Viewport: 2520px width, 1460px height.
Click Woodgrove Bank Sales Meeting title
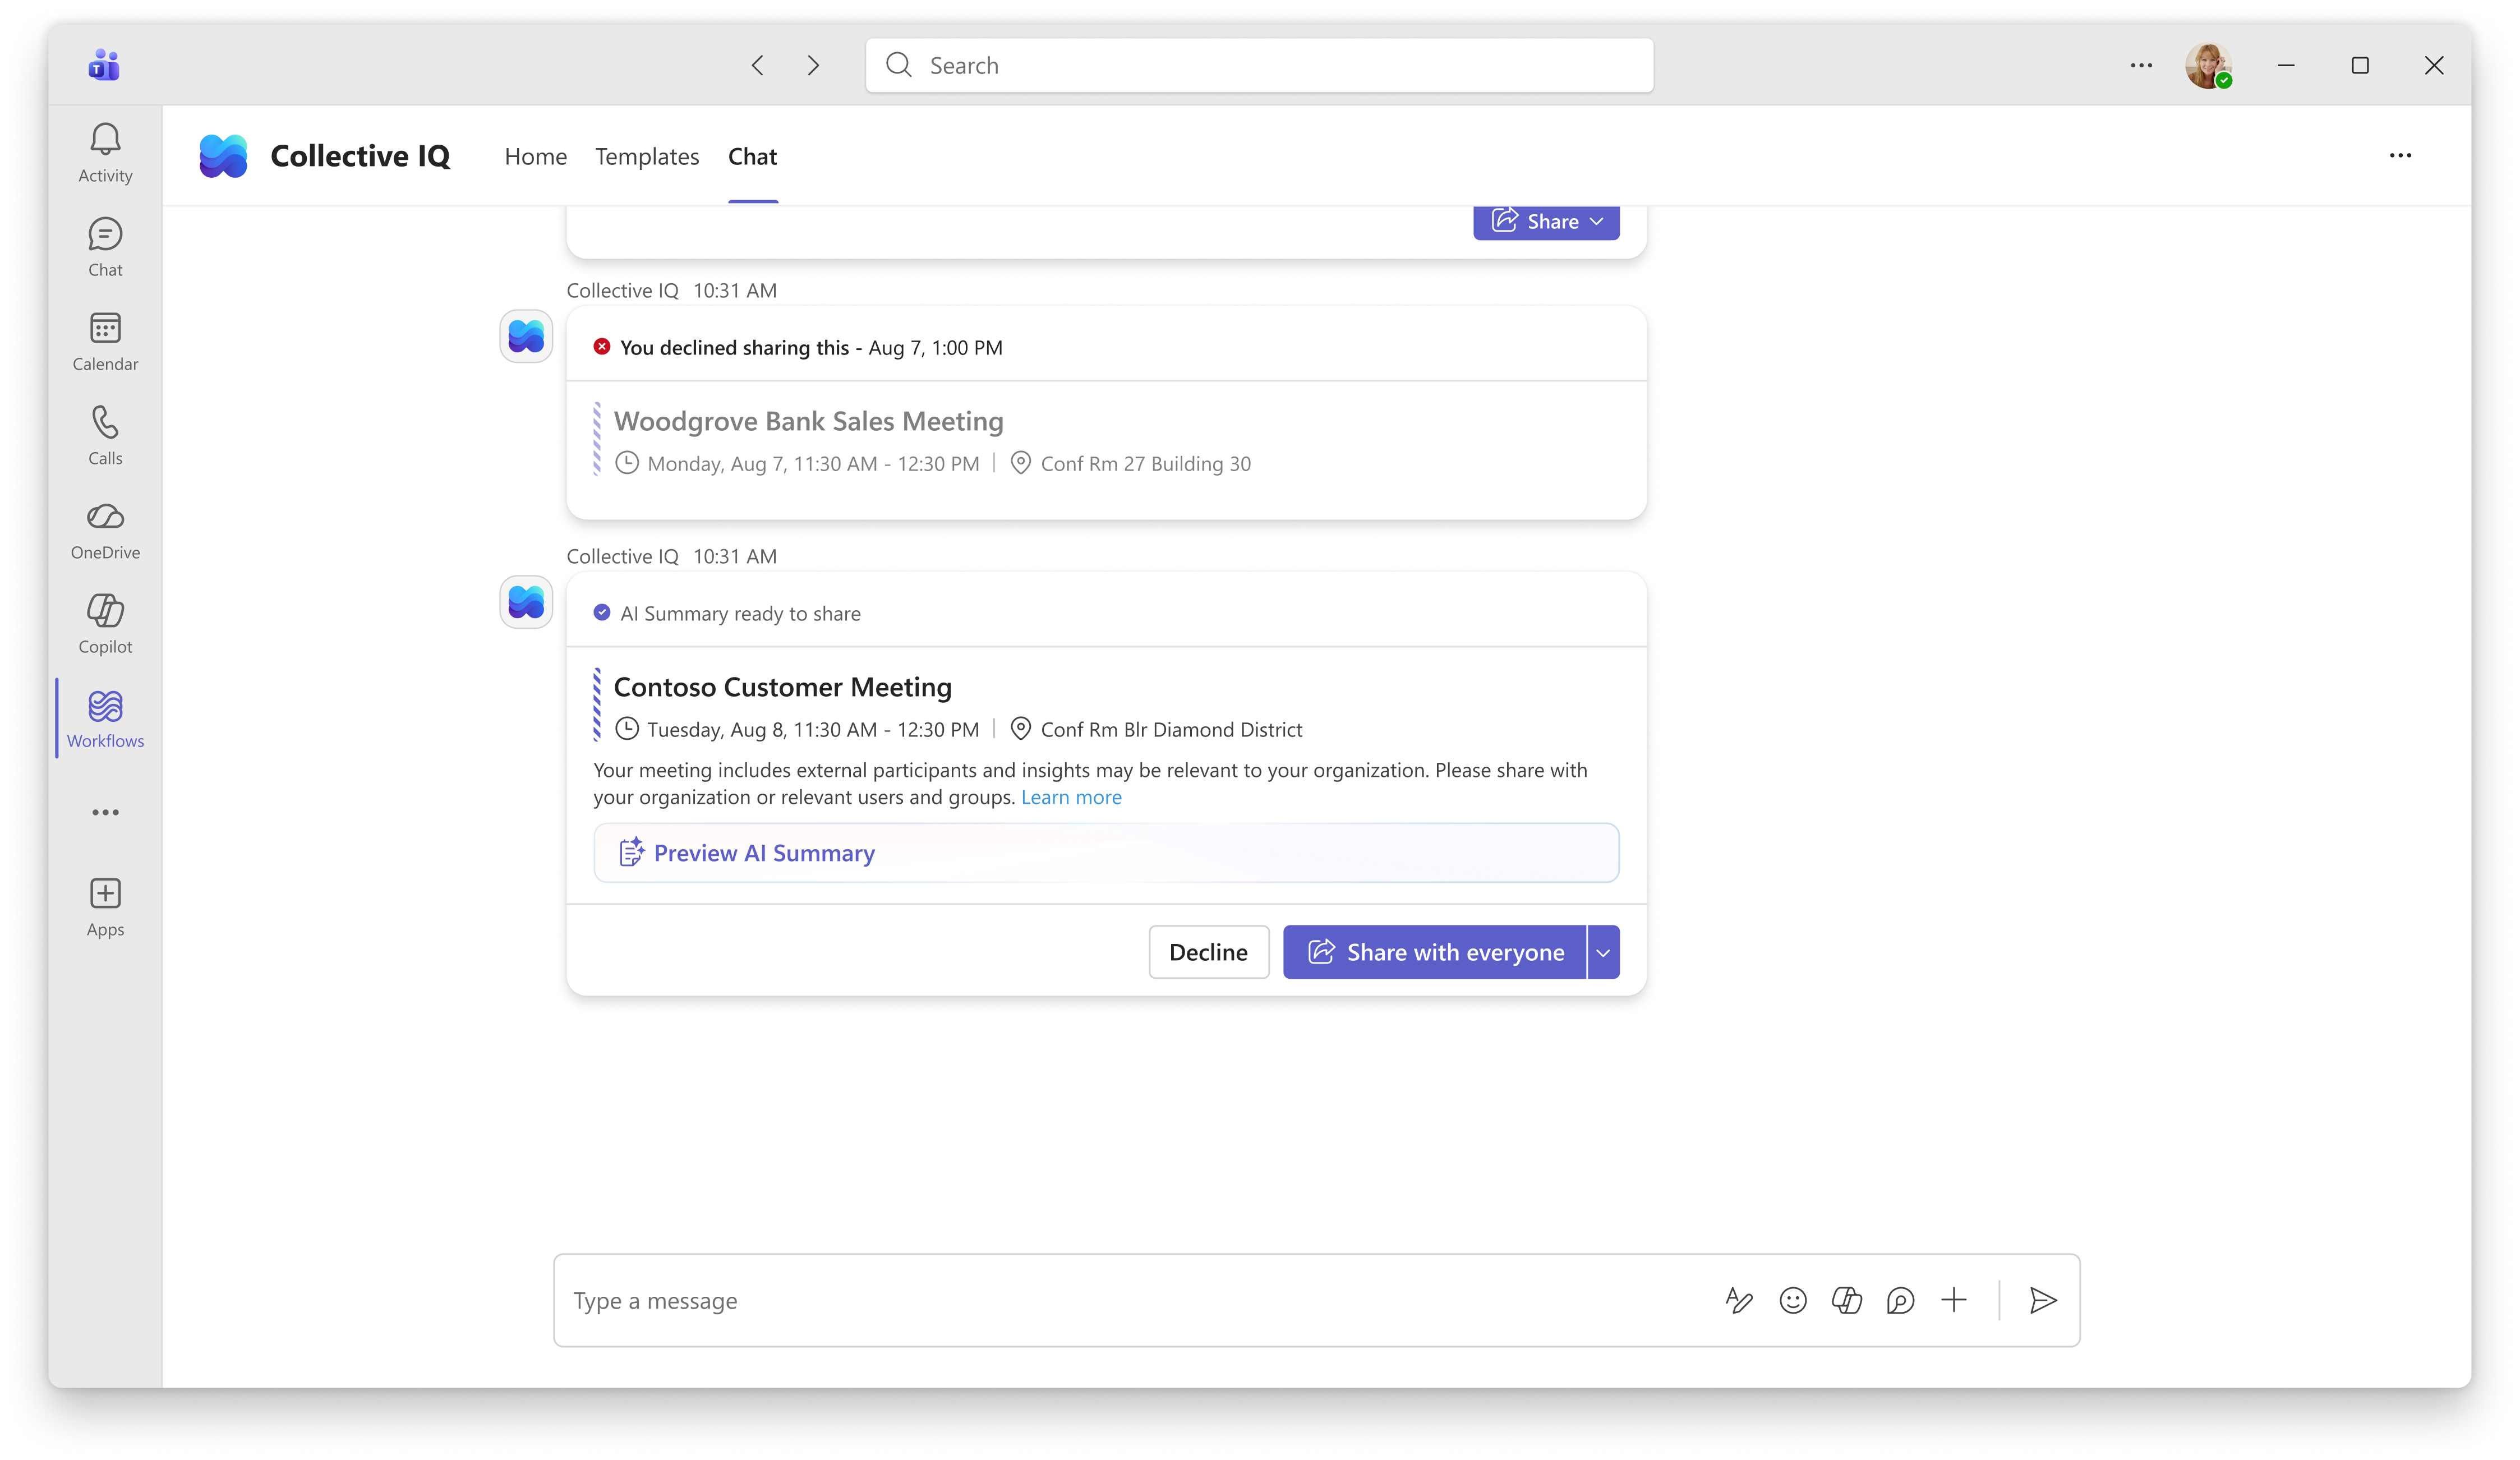pos(808,421)
